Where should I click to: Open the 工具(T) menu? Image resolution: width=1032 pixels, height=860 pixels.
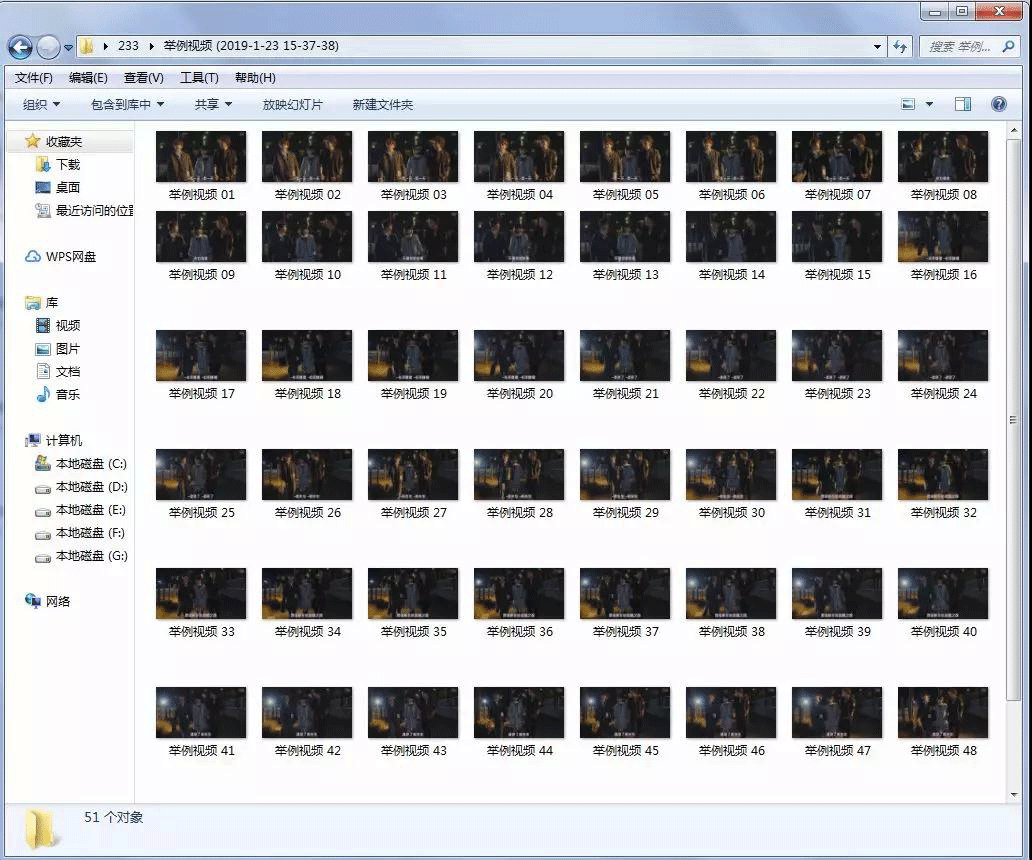[198, 78]
